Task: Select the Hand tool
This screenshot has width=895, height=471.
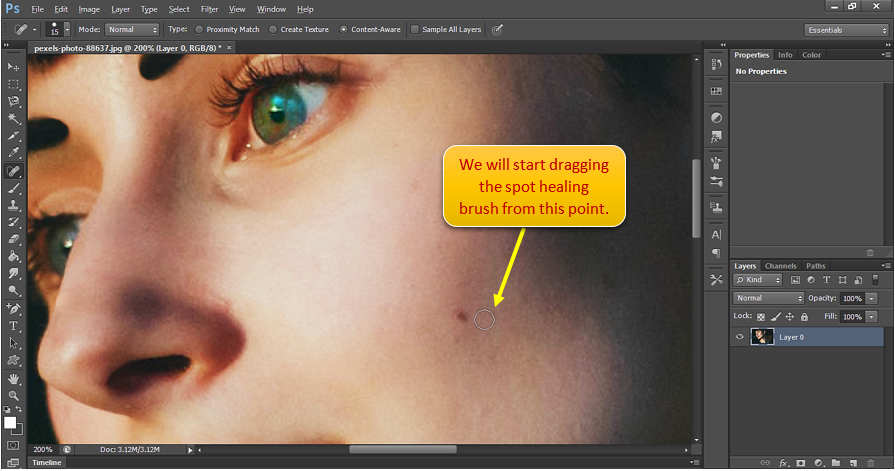Action: [13, 379]
